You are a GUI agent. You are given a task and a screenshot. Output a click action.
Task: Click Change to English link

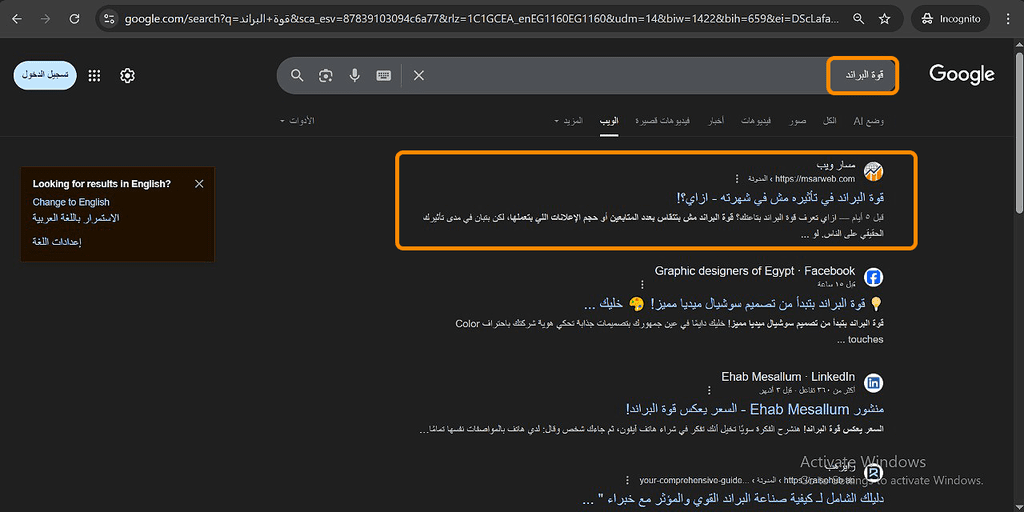pos(71,202)
